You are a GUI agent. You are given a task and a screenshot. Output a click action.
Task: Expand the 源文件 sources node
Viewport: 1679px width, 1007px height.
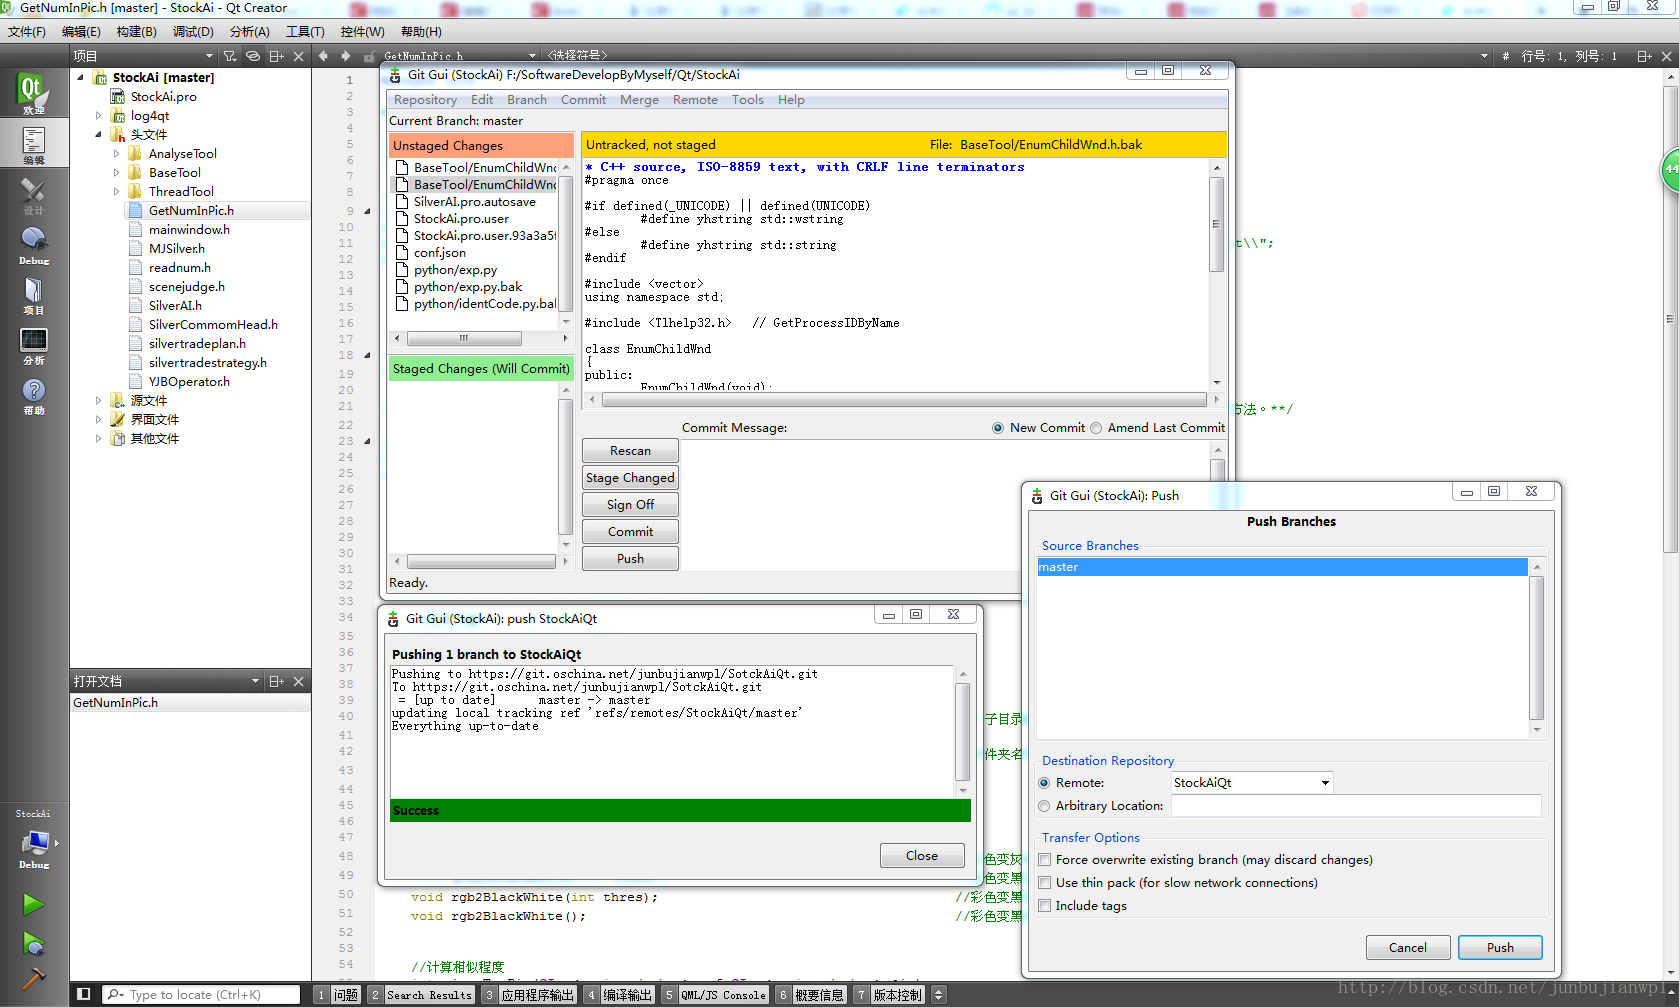tap(98, 401)
